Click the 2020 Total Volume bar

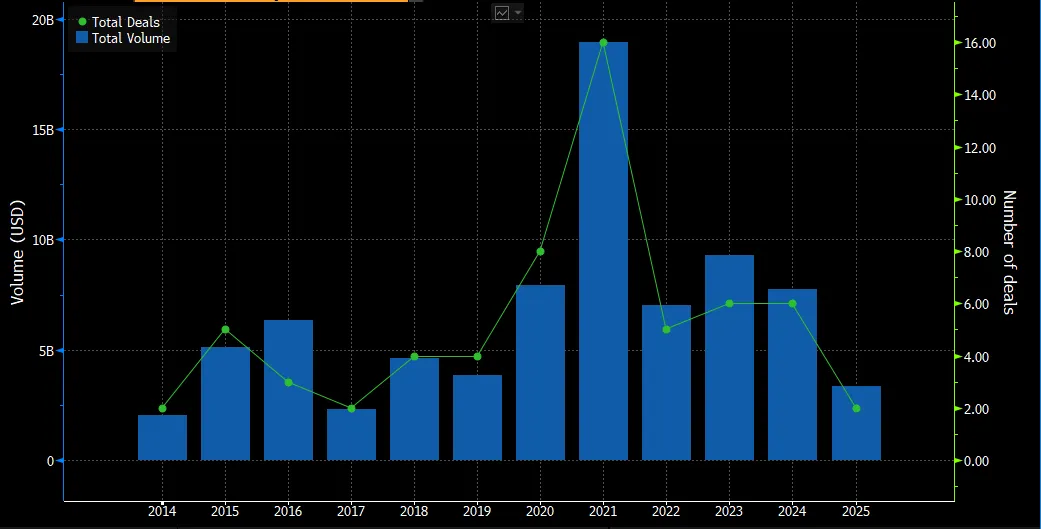click(x=540, y=372)
